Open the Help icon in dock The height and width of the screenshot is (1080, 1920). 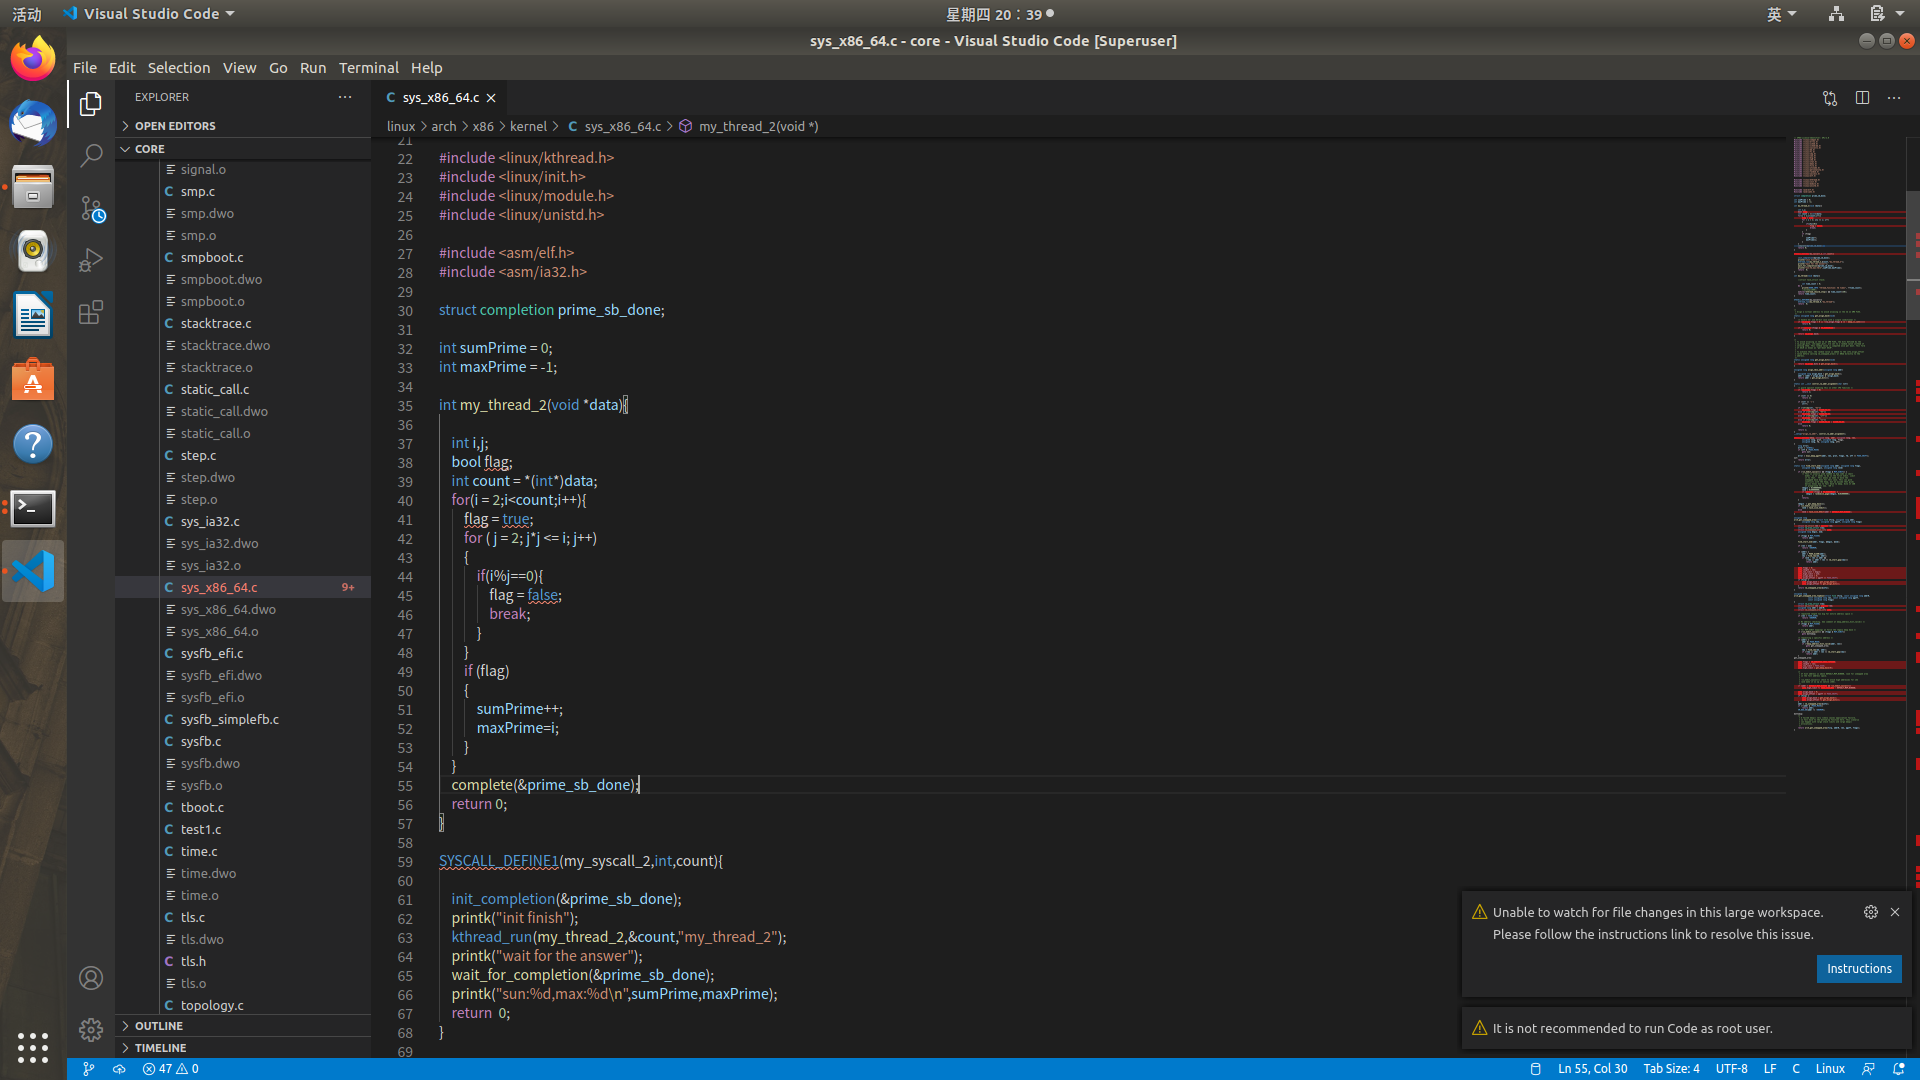click(x=33, y=444)
